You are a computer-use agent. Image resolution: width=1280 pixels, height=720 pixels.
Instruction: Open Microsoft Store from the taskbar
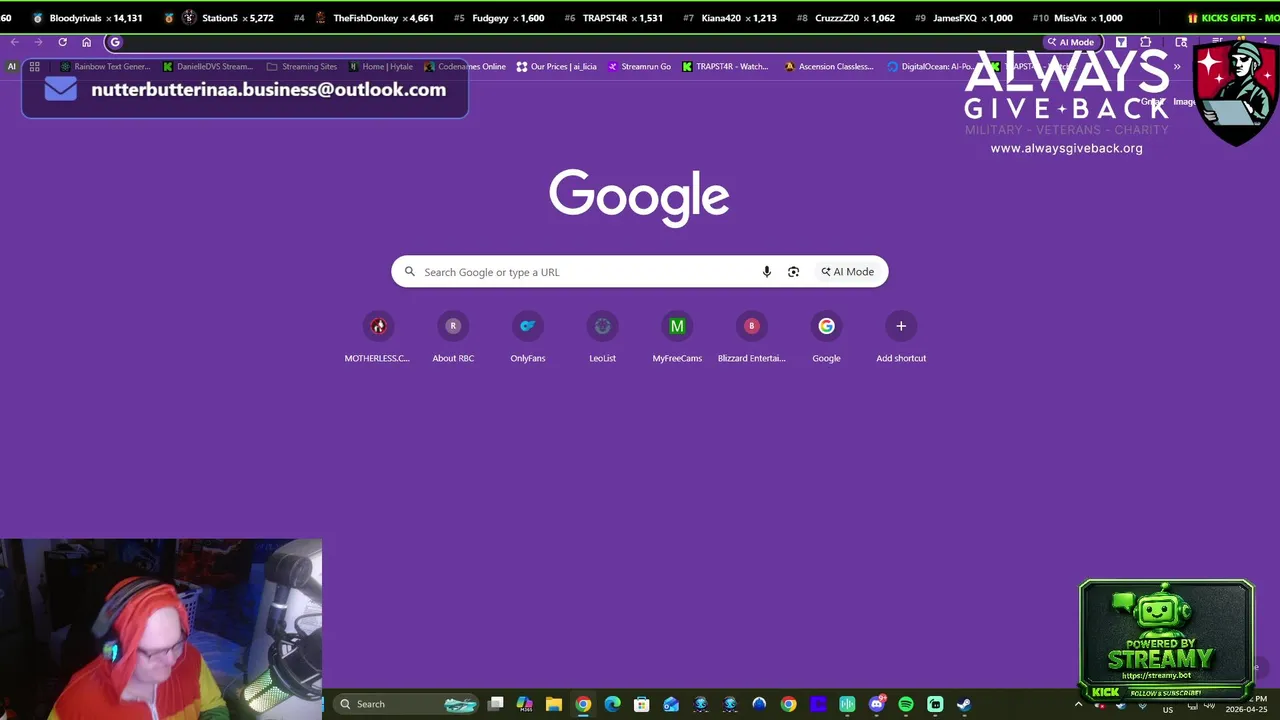pos(642,704)
